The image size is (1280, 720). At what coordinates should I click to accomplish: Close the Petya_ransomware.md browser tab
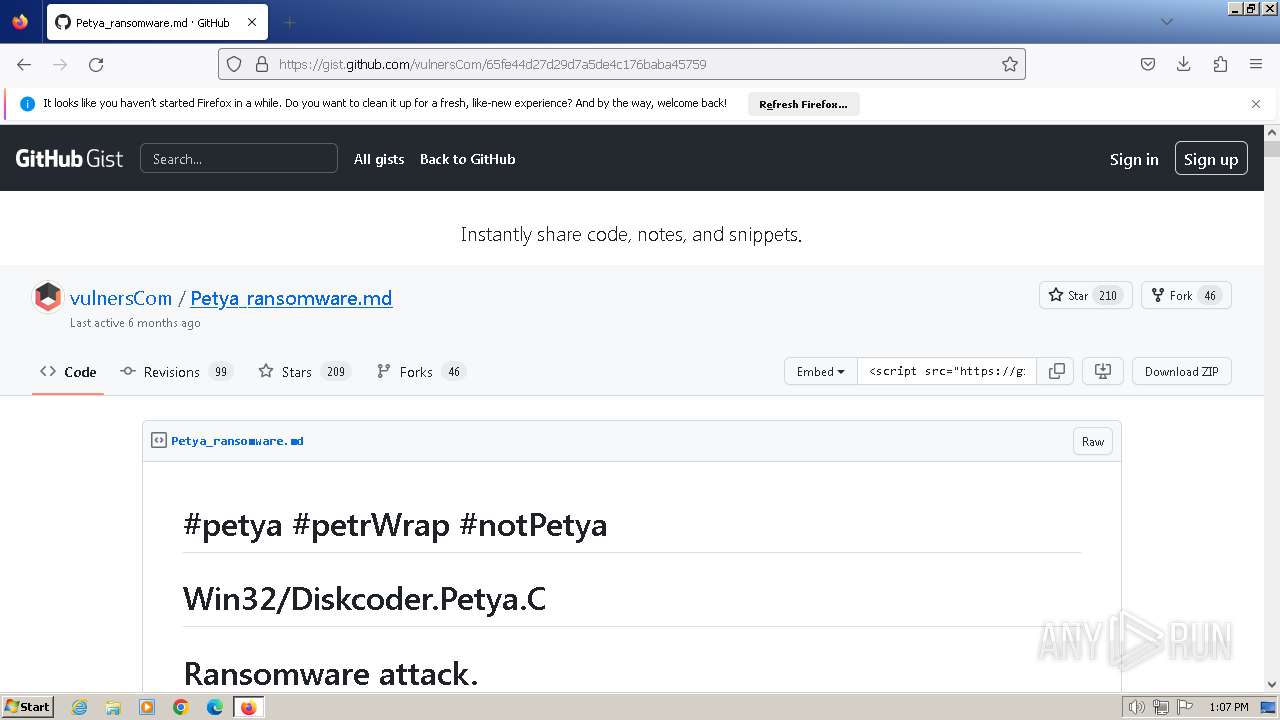[x=252, y=22]
